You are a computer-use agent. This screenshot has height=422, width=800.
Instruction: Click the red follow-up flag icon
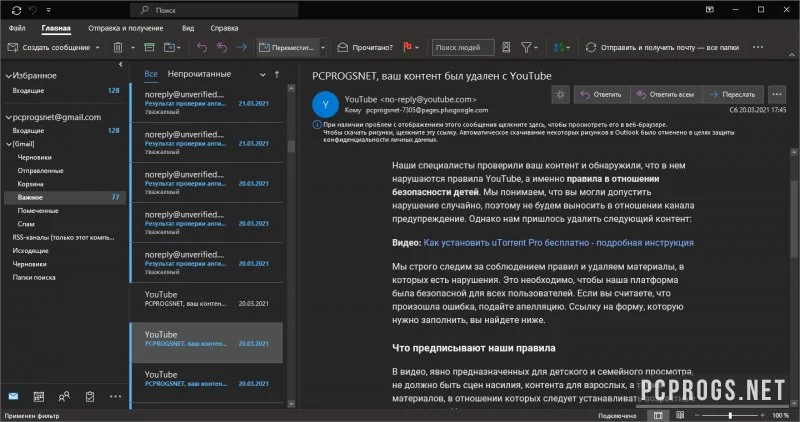pos(407,47)
